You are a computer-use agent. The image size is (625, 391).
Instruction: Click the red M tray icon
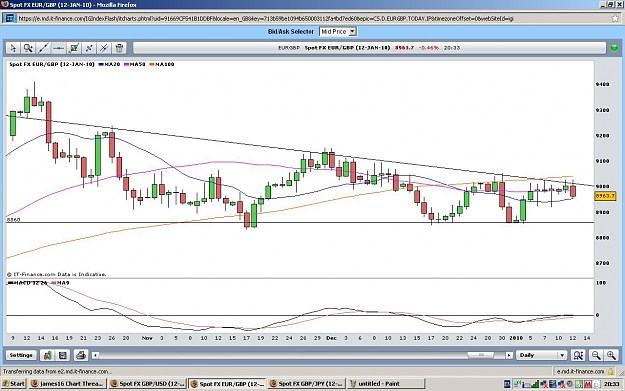[x=588, y=384]
